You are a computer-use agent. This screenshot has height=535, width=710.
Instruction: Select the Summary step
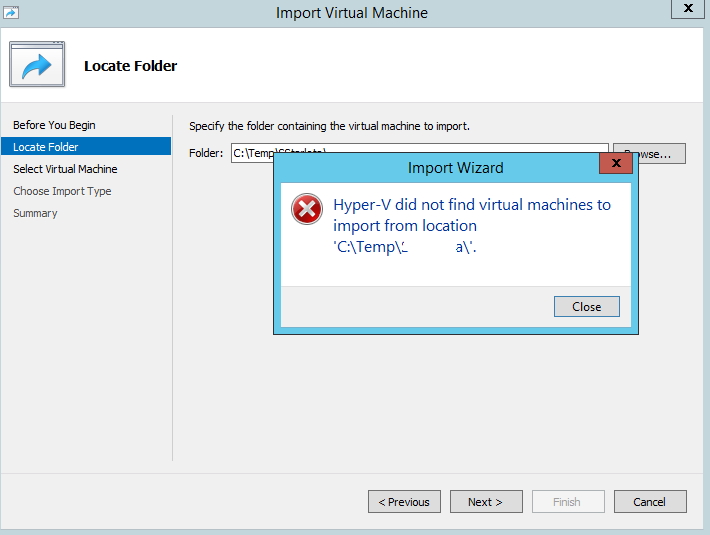35,213
